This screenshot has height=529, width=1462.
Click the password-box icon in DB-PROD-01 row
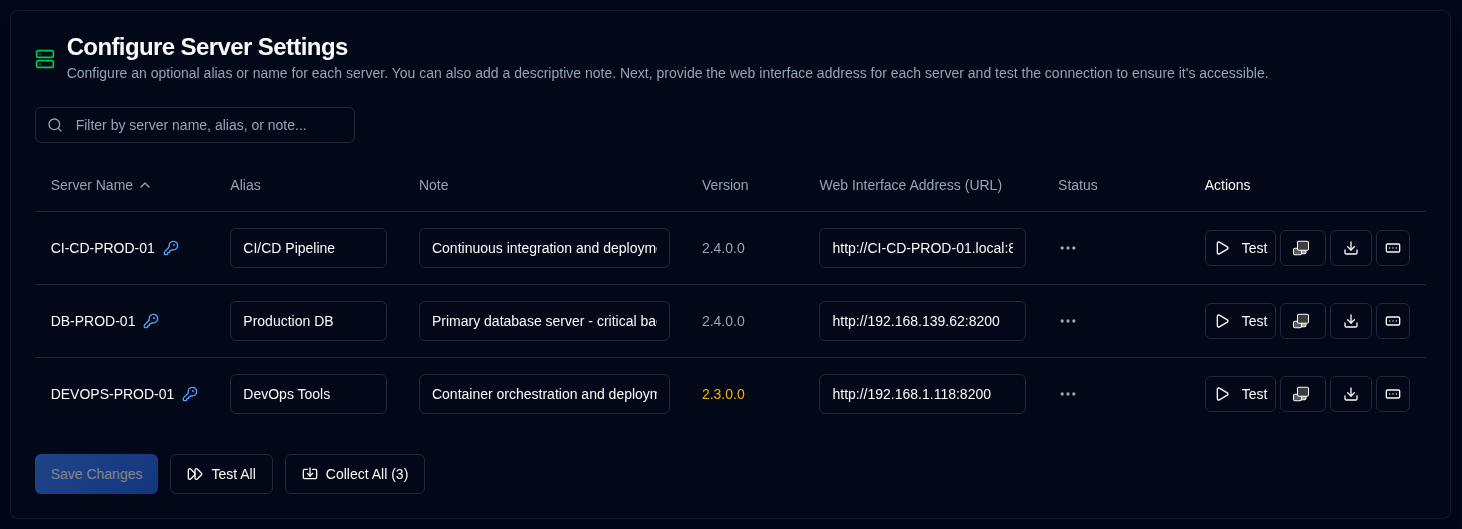(x=1393, y=321)
